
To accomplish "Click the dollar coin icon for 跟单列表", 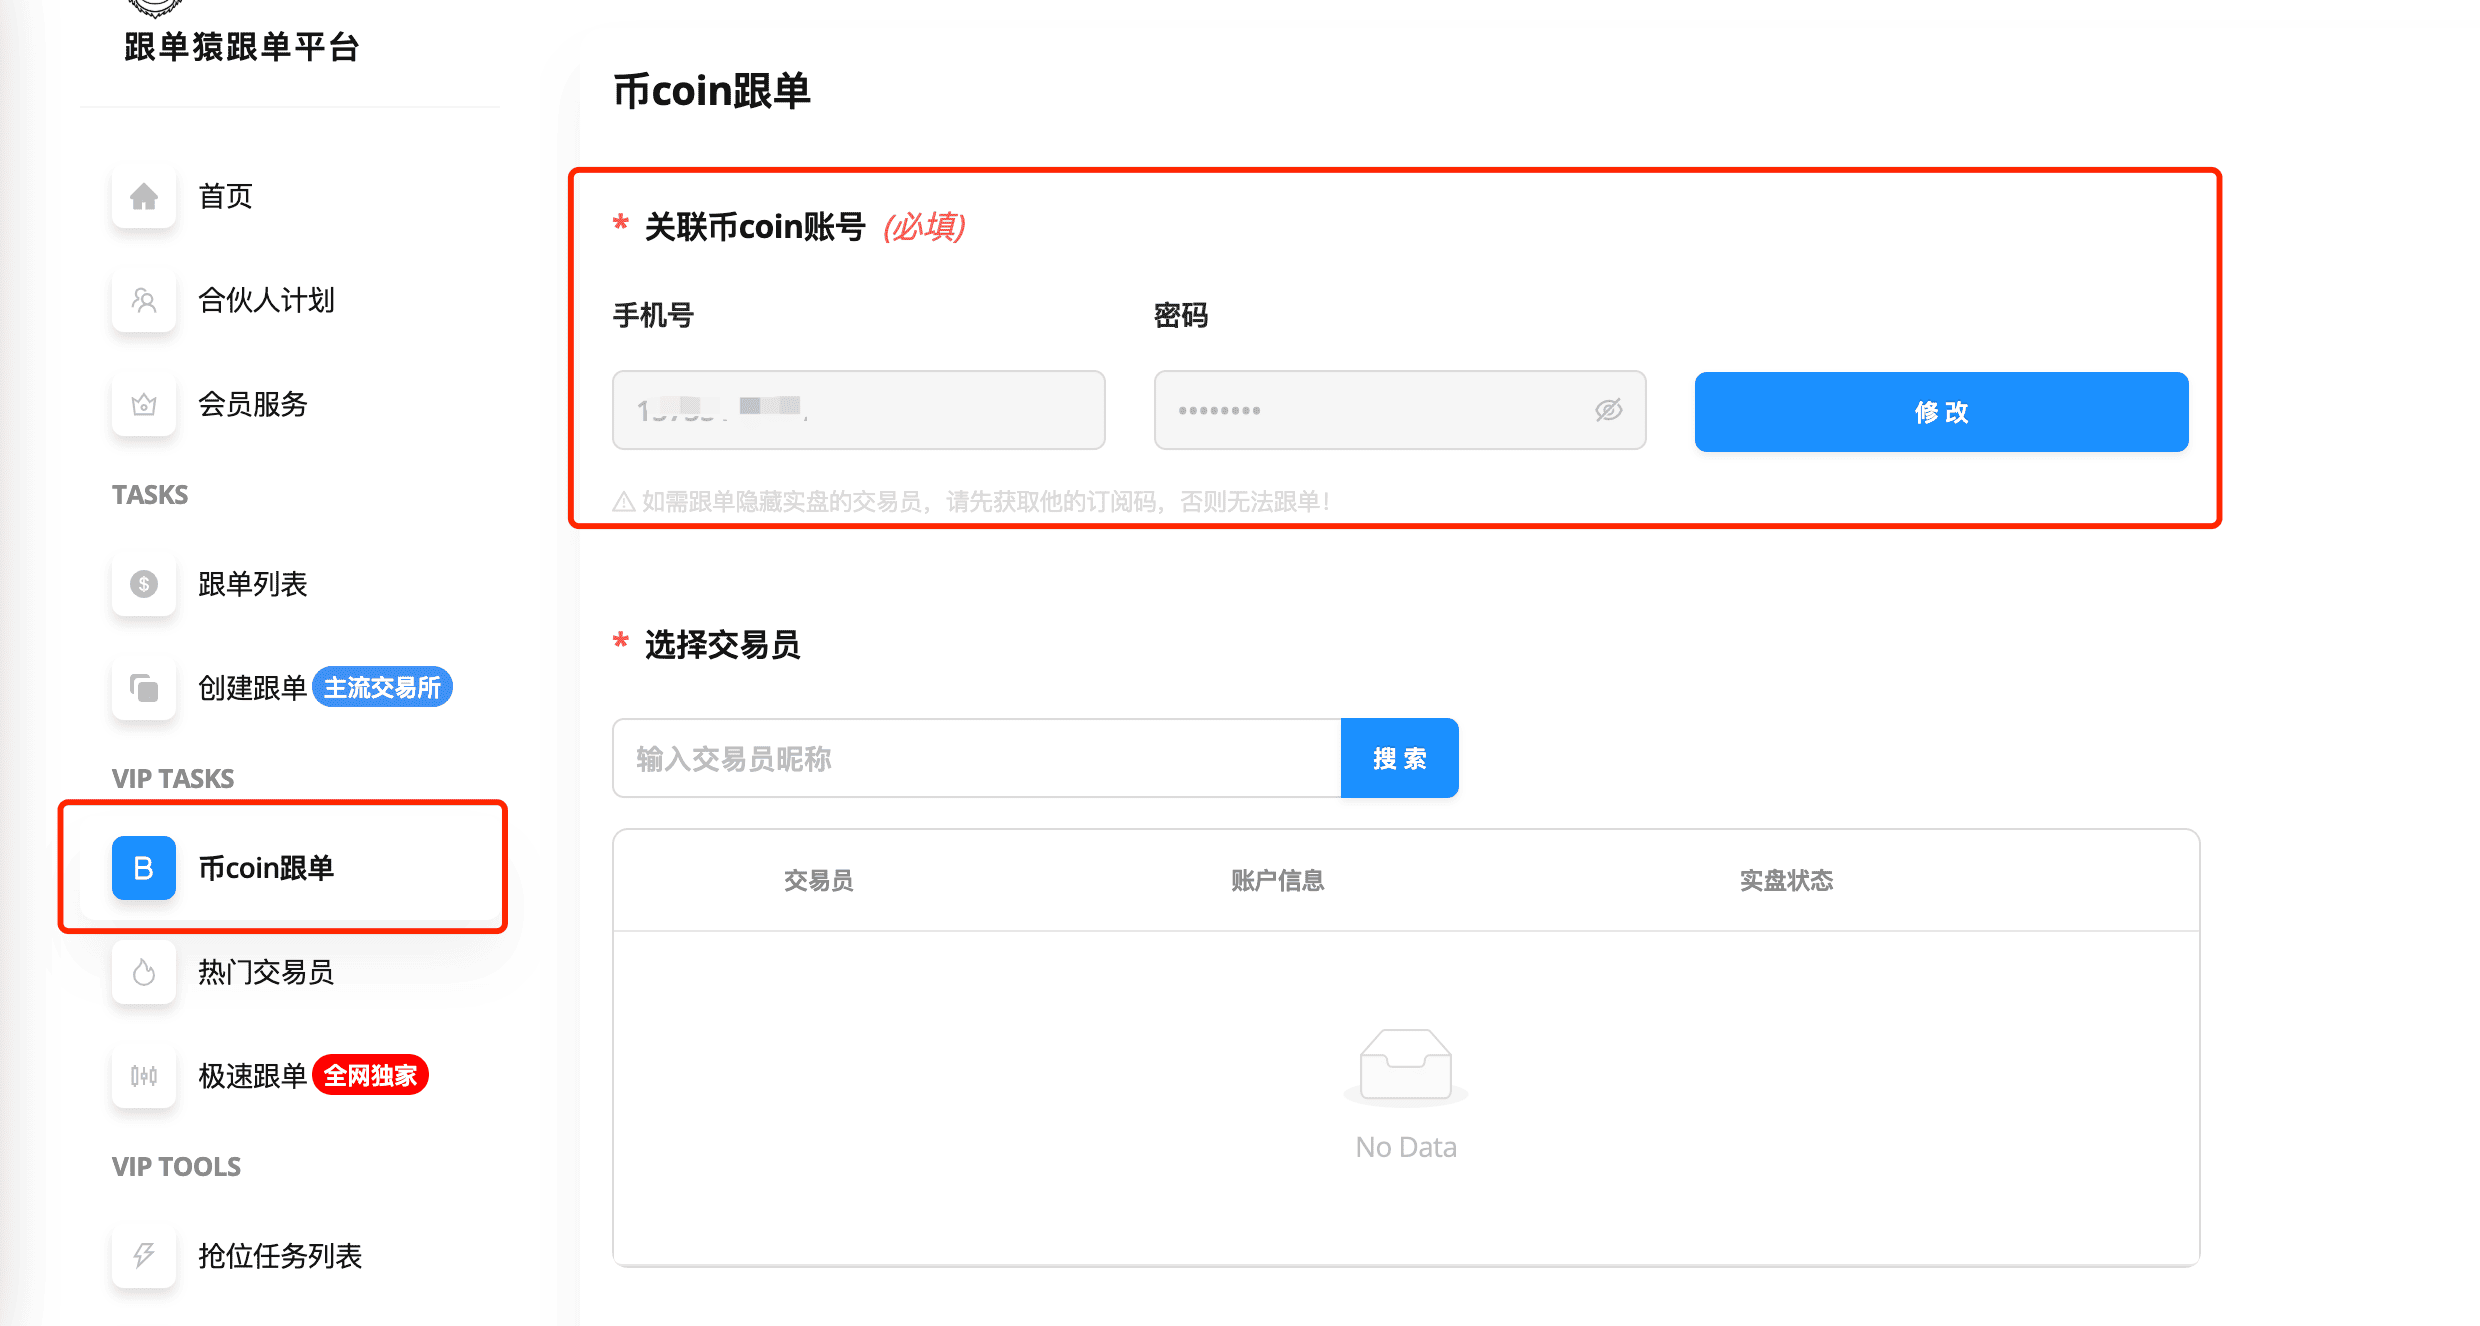I will 144,584.
